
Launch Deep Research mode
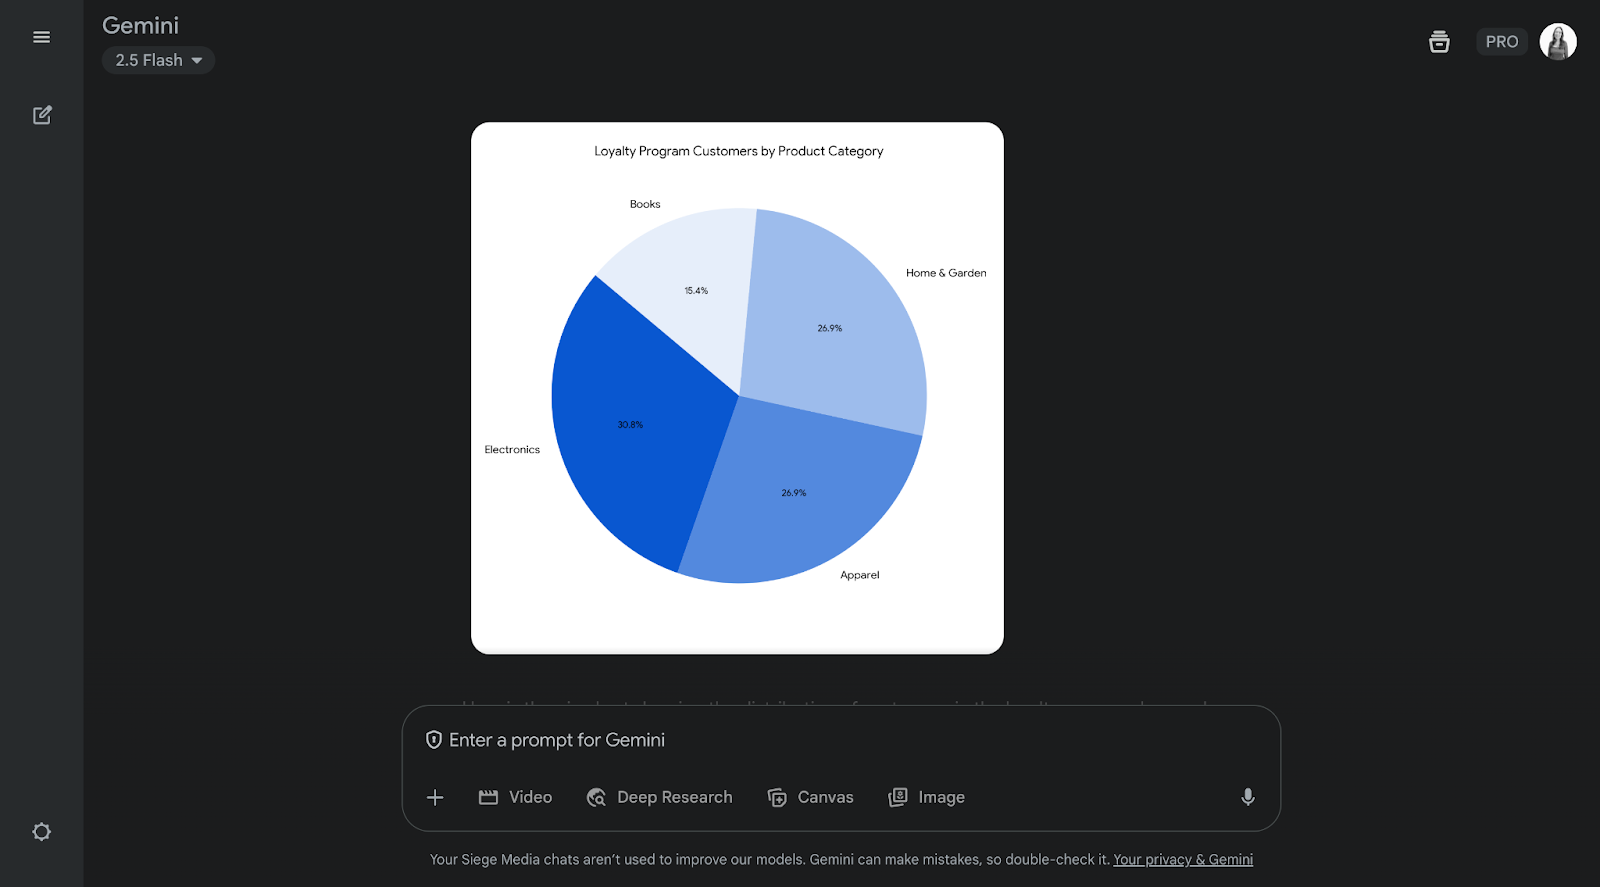pos(659,797)
